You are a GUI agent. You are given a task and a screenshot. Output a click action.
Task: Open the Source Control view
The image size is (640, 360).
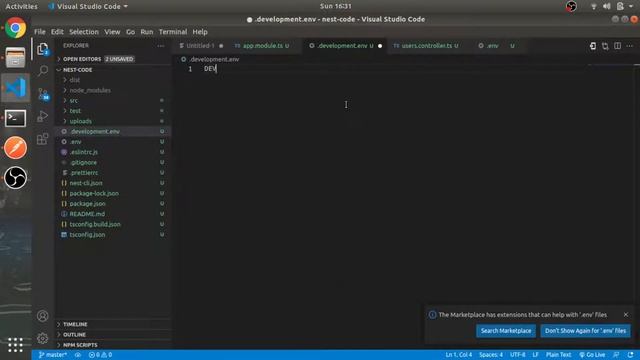[43, 94]
